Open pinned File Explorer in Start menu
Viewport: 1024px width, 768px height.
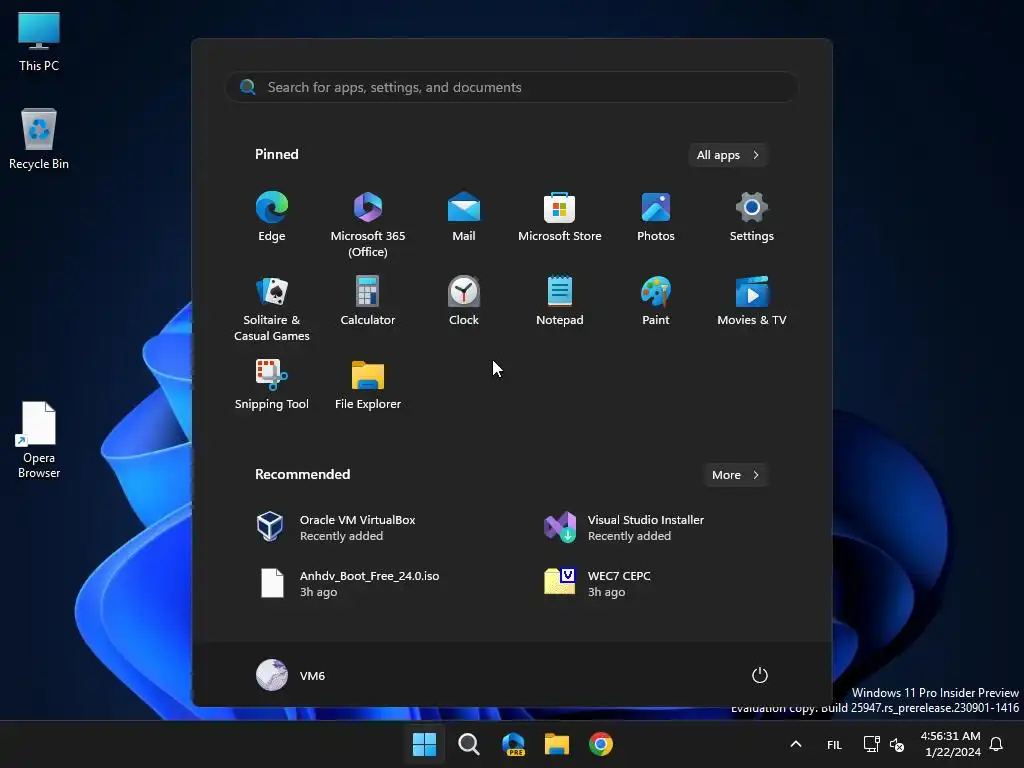(368, 385)
